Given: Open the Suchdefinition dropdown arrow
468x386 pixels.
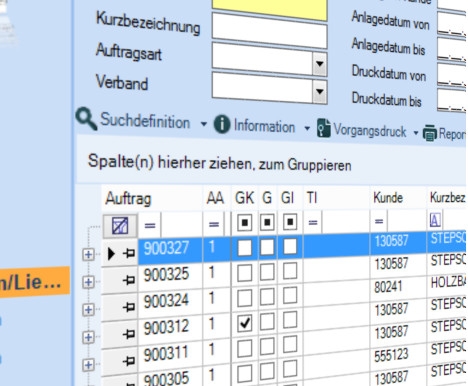Looking at the screenshot, I should (204, 124).
